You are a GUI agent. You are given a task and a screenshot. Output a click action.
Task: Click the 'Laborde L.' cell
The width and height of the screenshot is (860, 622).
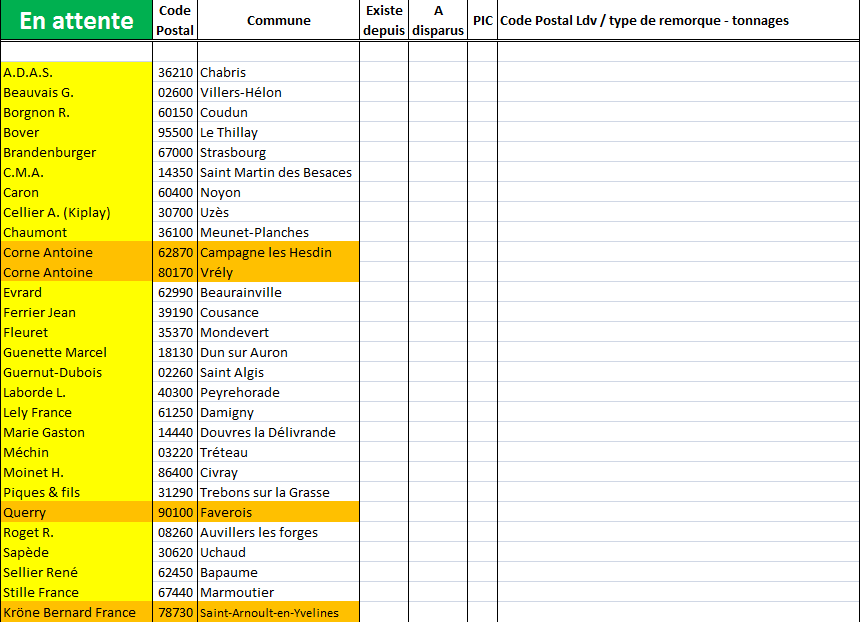(x=76, y=393)
